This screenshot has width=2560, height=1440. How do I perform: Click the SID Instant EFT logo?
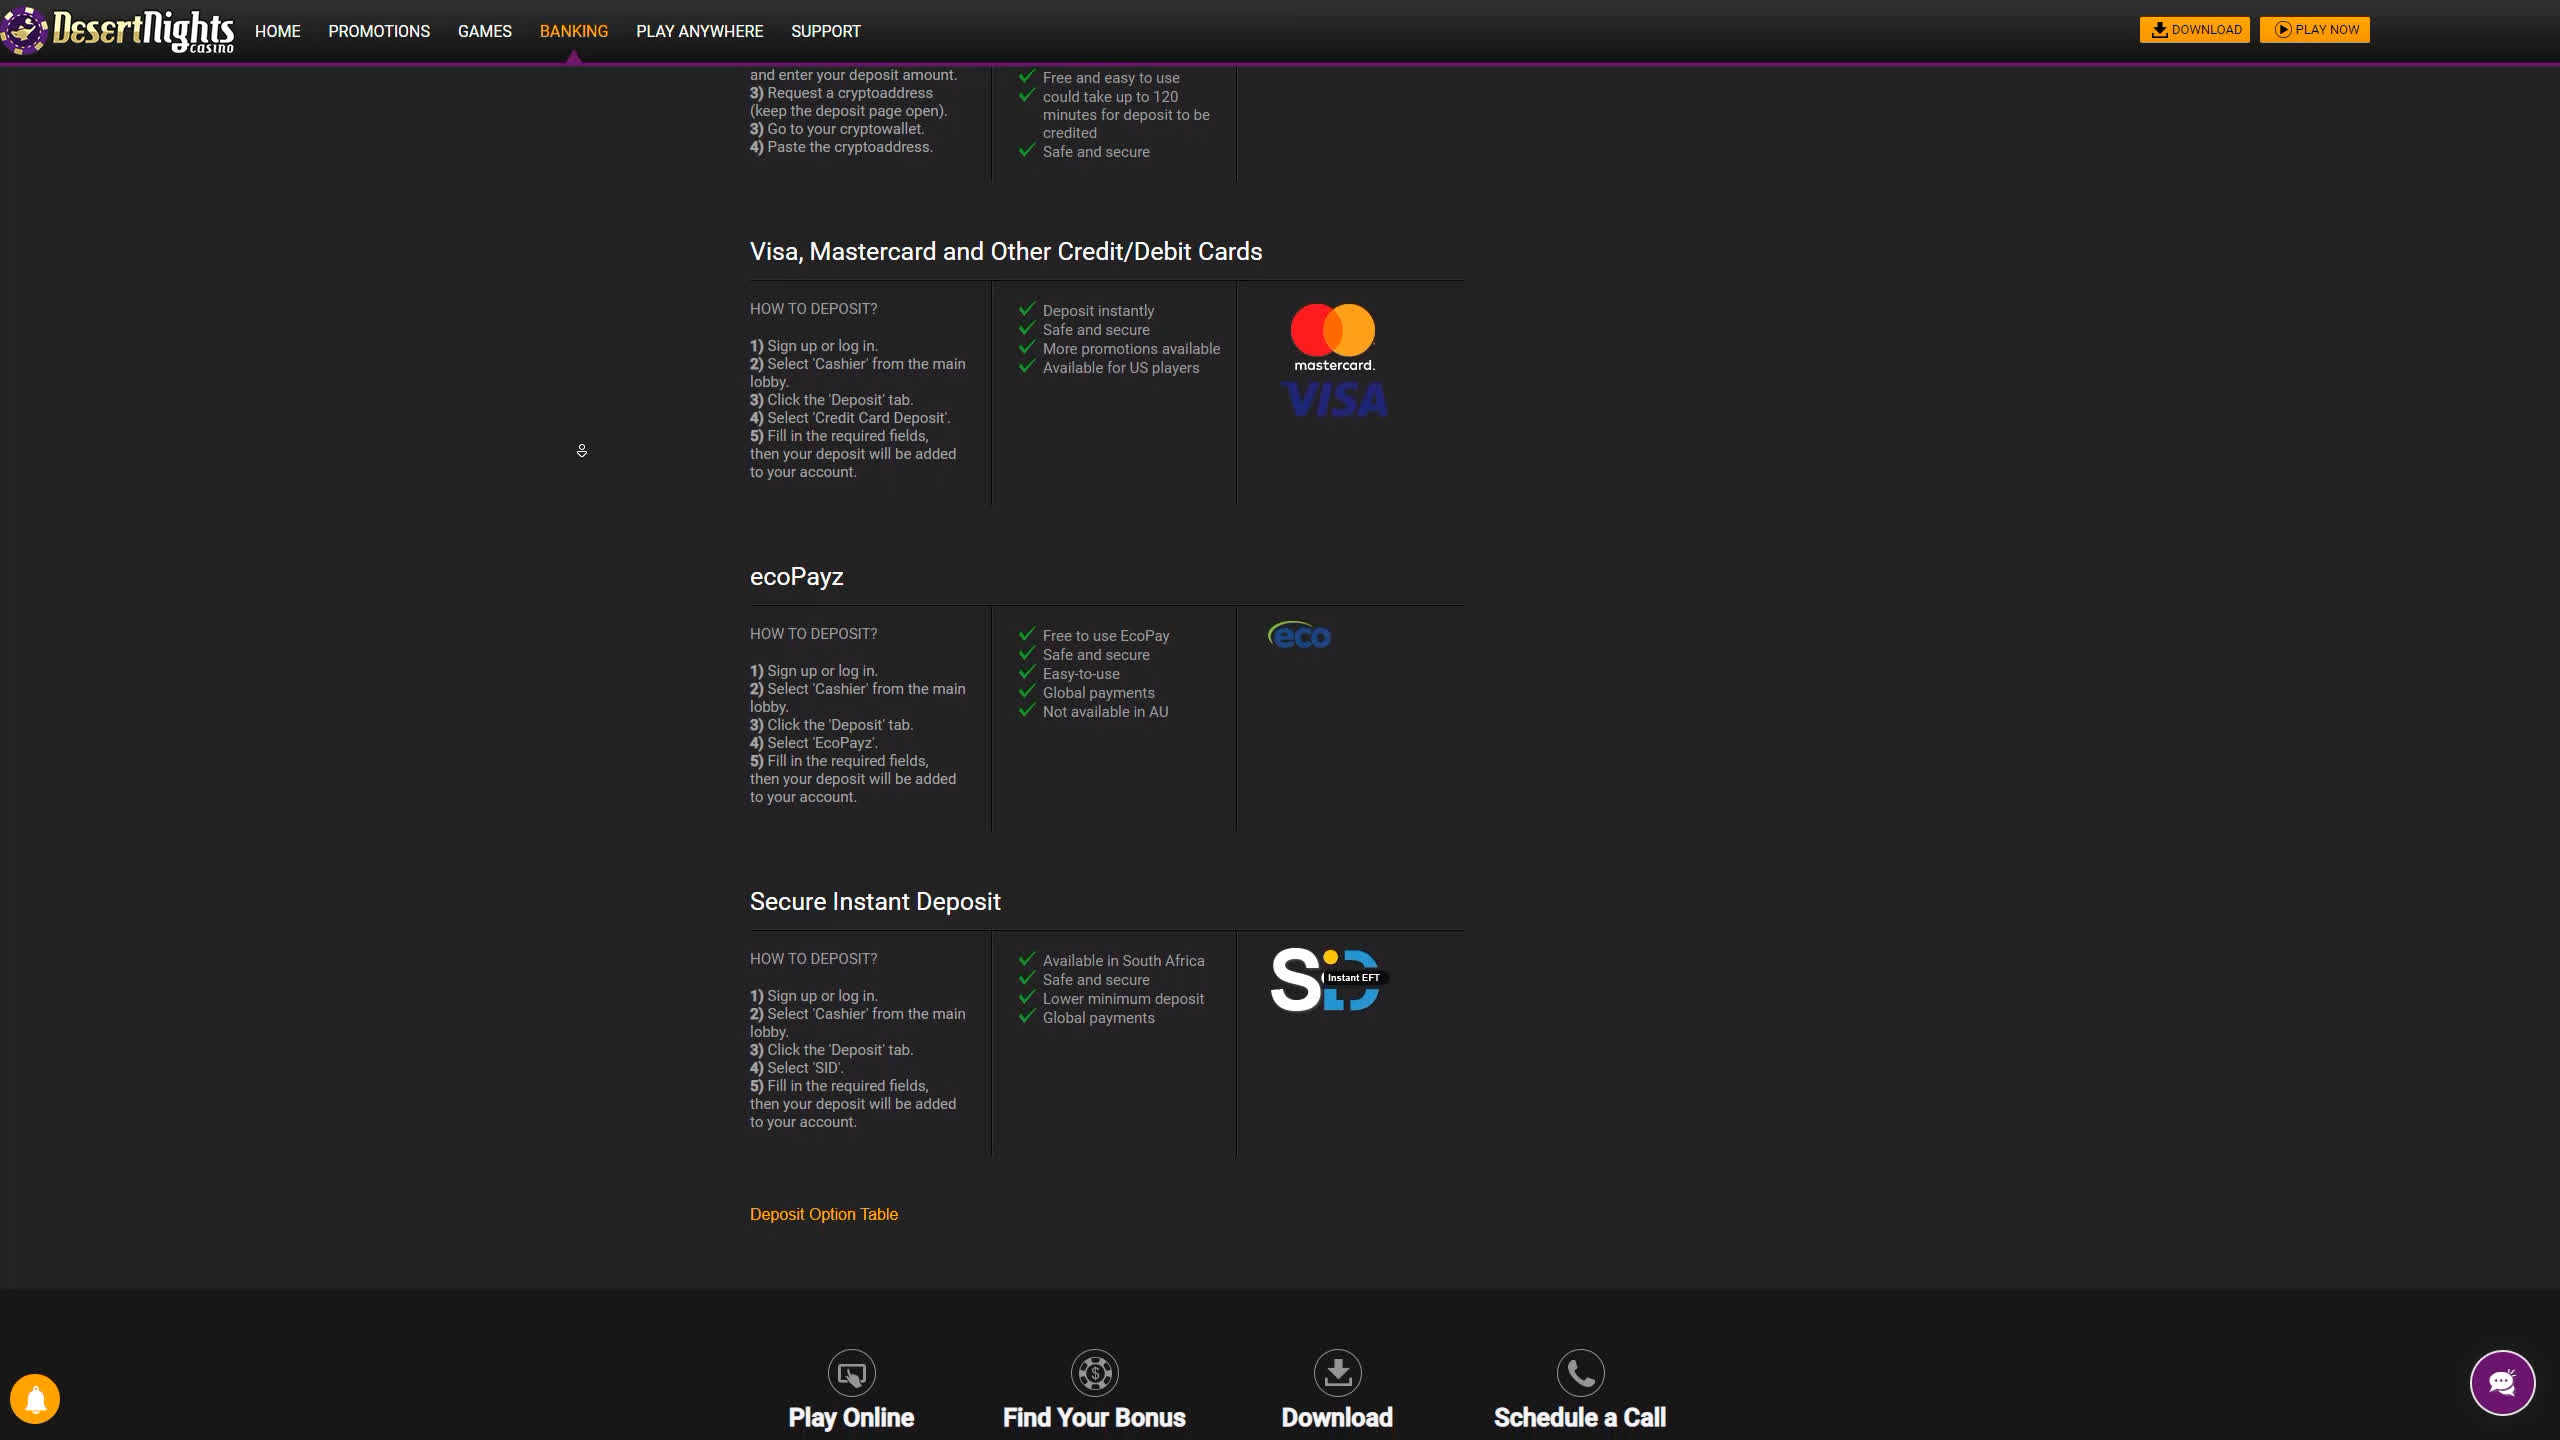point(1325,979)
